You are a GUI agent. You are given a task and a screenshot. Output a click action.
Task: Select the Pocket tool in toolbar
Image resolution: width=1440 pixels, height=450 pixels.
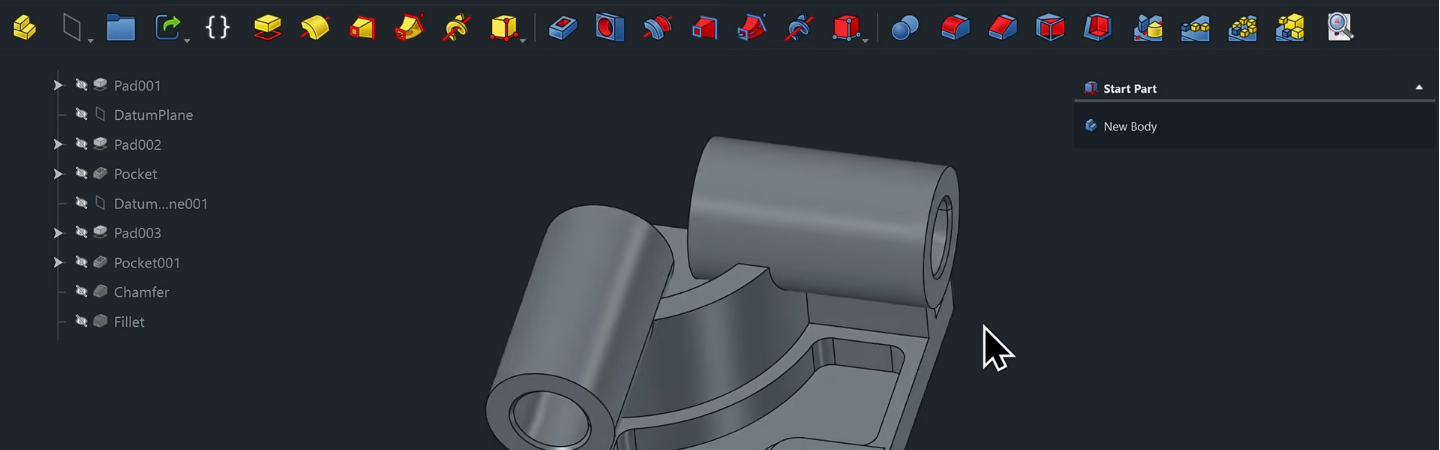click(x=563, y=27)
